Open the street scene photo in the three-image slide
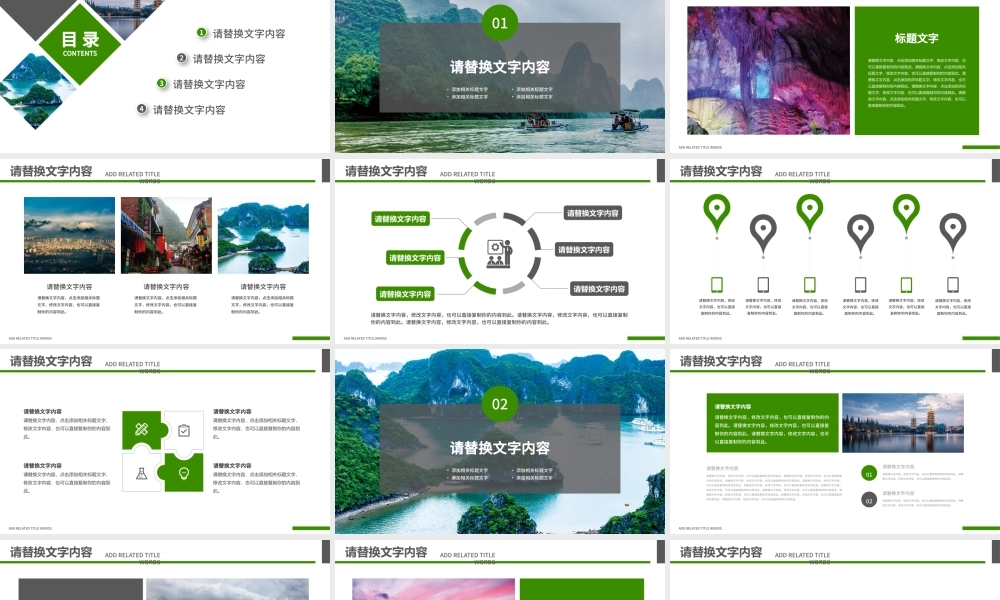The image size is (1000, 600). click(x=166, y=235)
